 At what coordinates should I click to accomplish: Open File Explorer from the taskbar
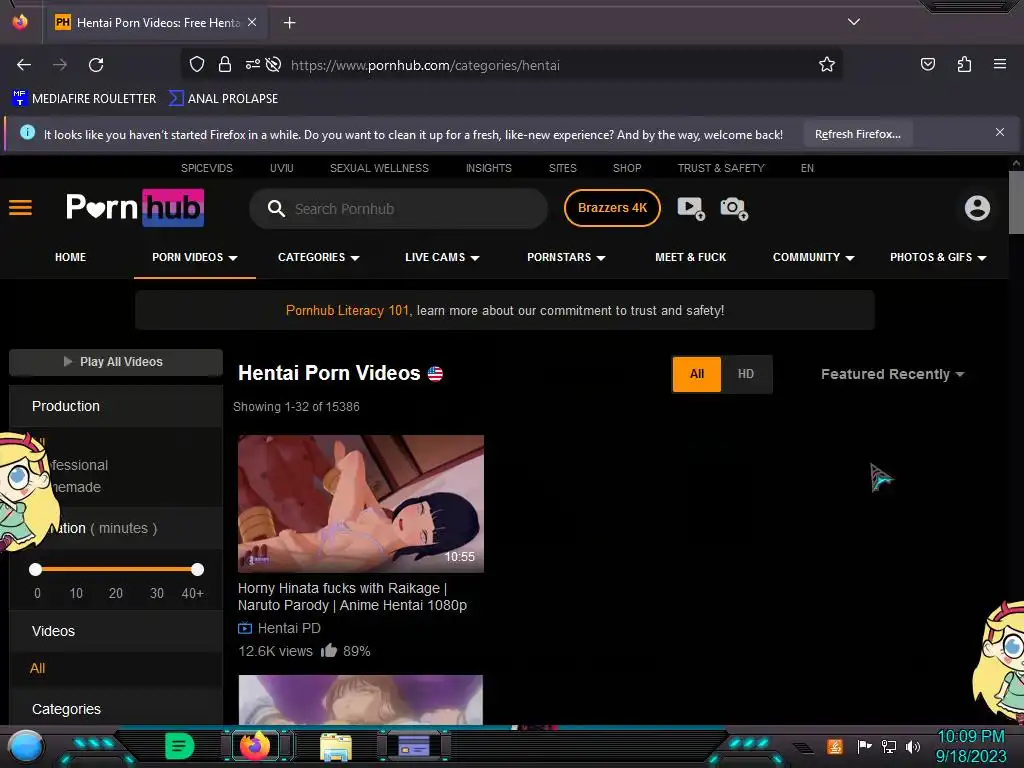point(336,746)
